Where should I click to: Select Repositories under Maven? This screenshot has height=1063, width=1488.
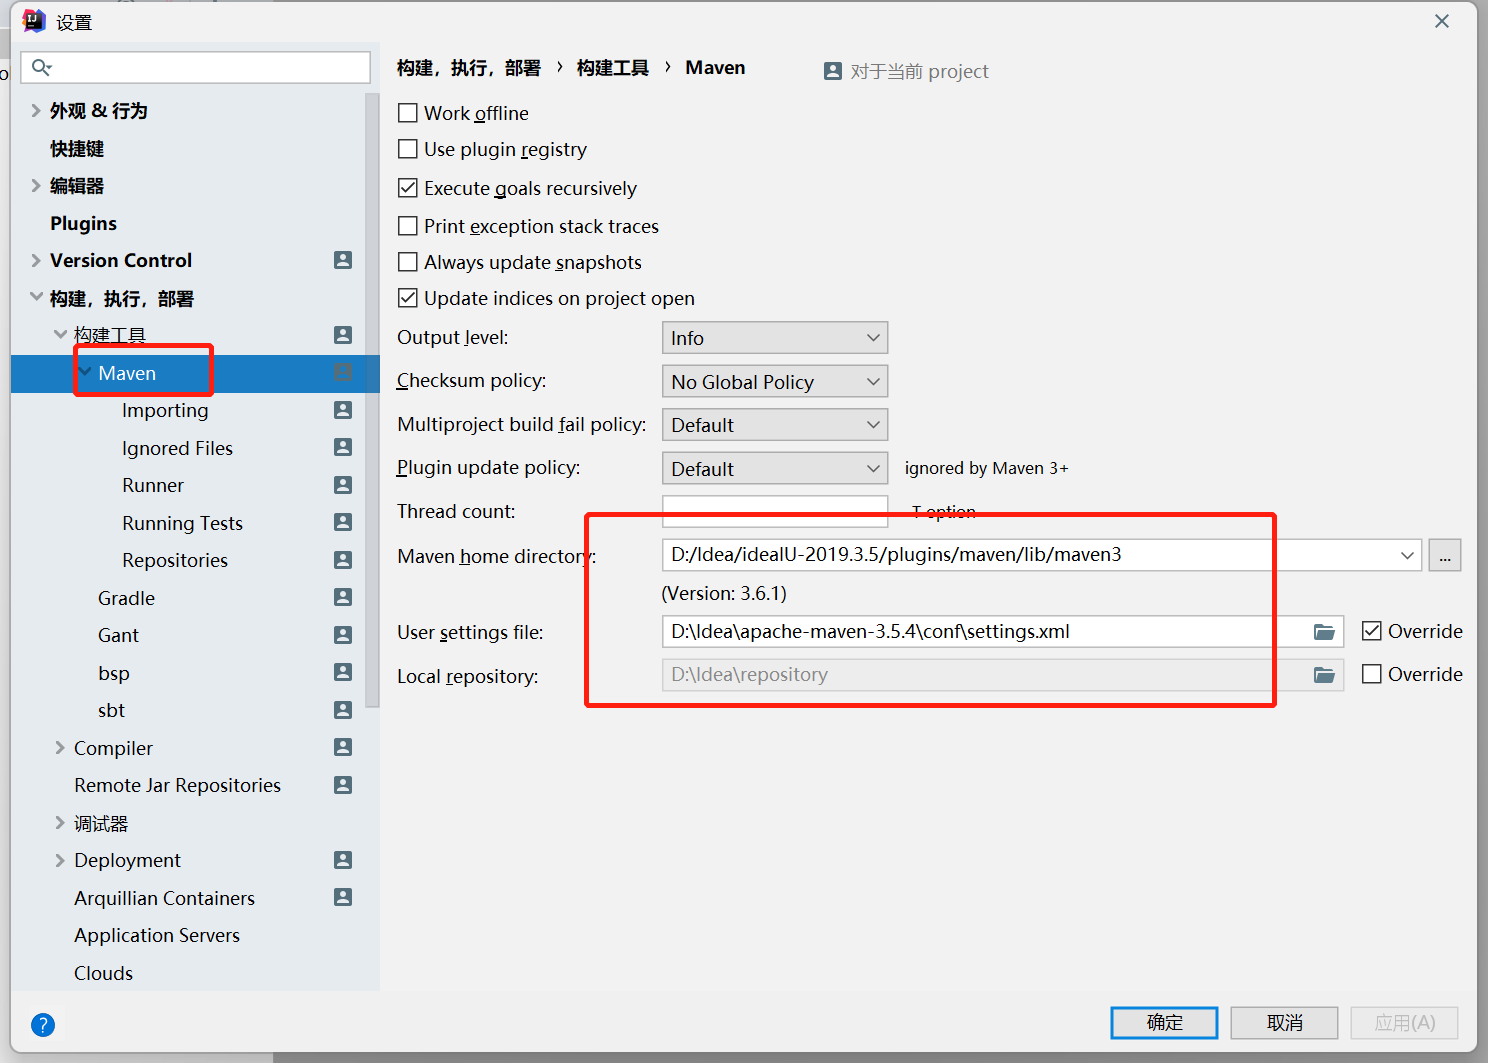175,560
